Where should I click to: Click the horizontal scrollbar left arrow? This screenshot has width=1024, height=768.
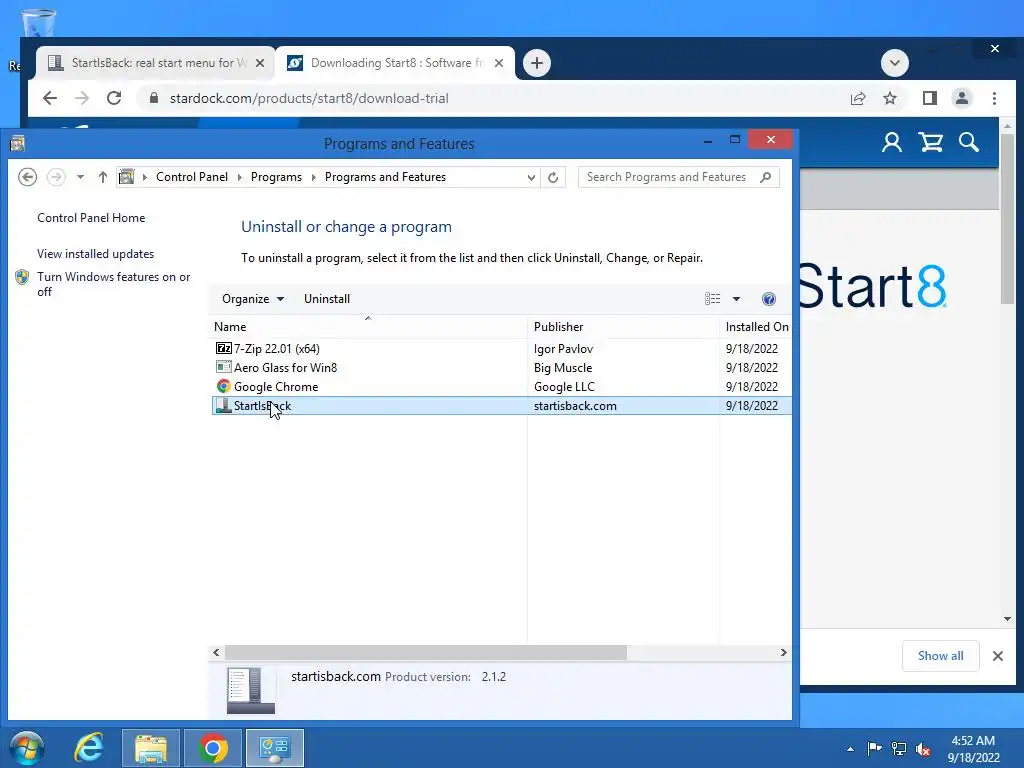click(216, 652)
